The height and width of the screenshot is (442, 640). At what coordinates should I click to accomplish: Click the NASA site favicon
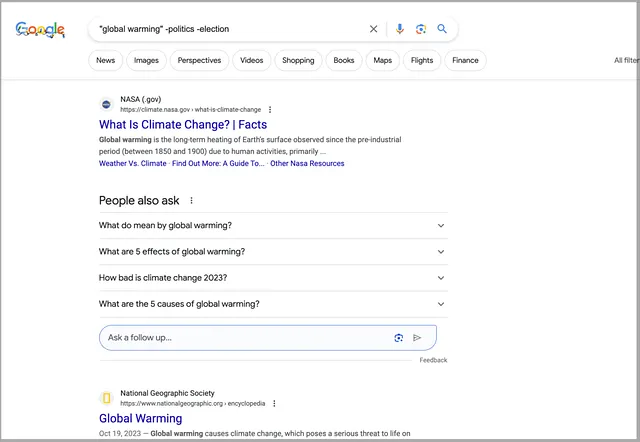click(107, 104)
